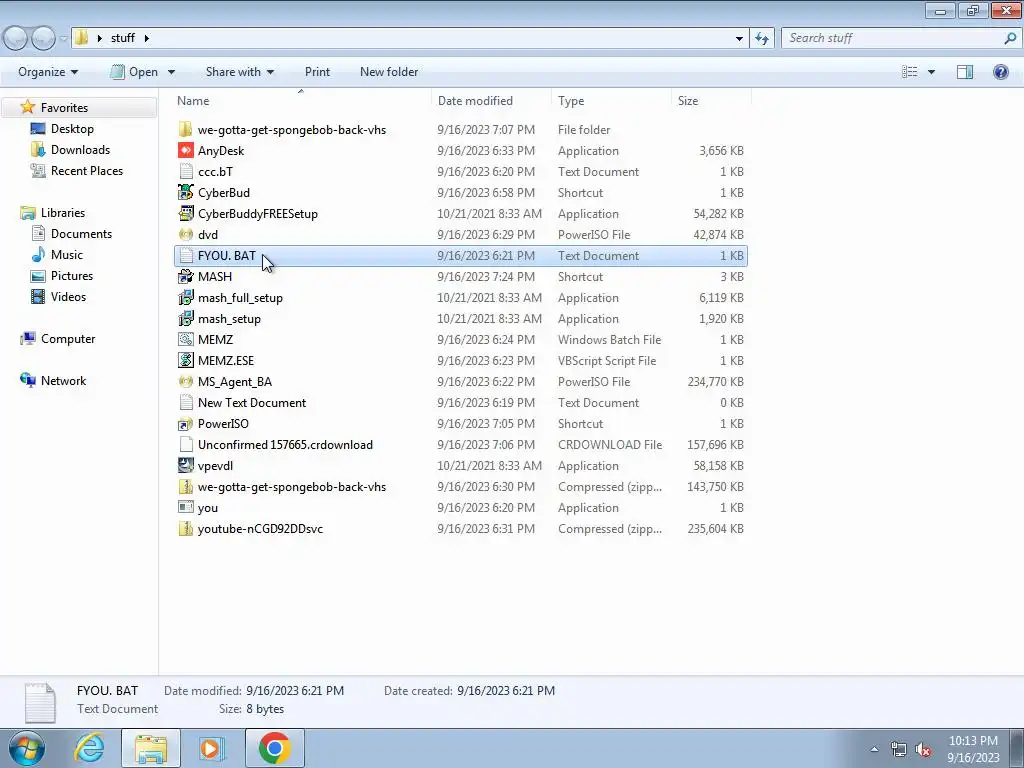The width and height of the screenshot is (1024, 768).
Task: Sort by the Name column header
Action: [301, 101]
